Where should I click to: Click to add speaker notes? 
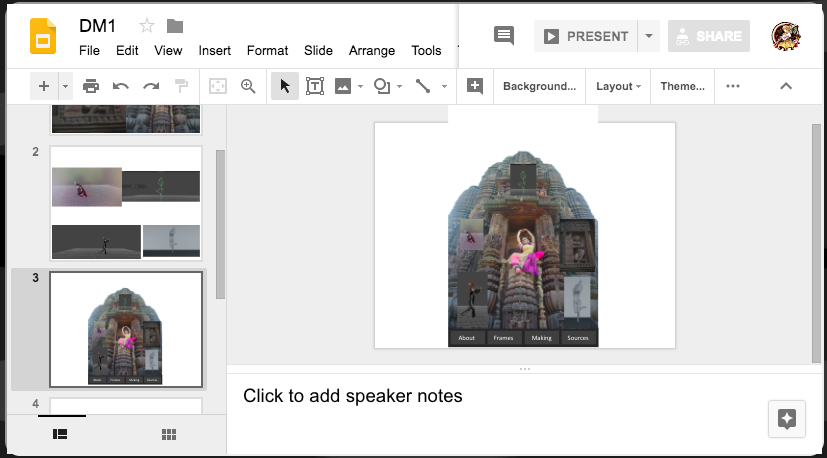(353, 396)
